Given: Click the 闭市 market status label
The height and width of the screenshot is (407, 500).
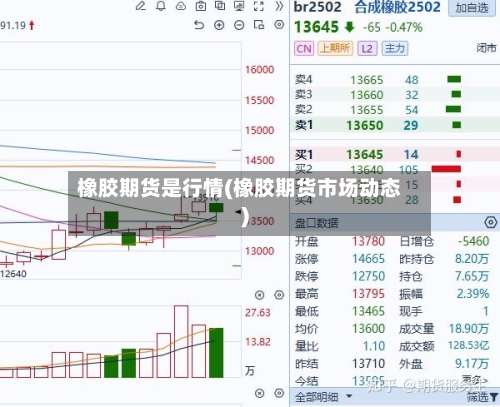Looking at the screenshot, I should pos(486,48).
